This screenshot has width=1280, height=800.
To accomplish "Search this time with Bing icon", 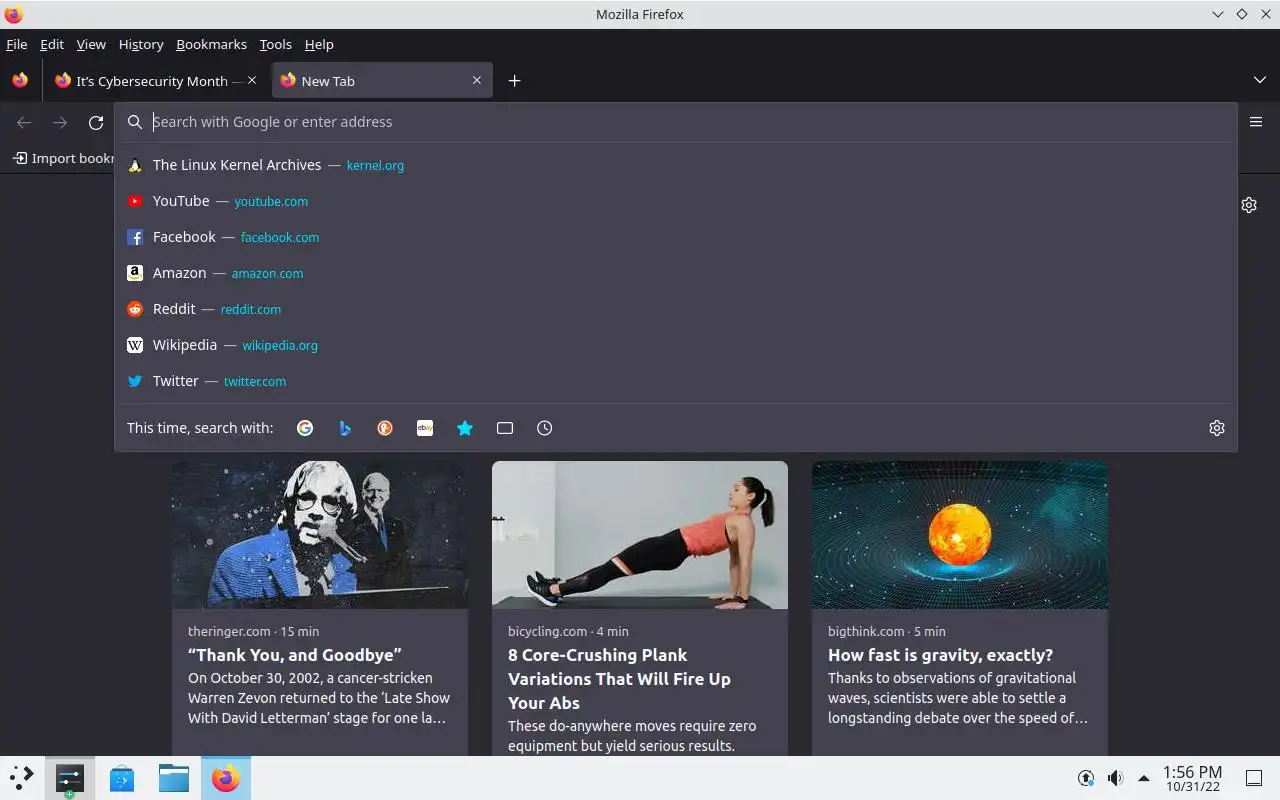I will click(x=345, y=428).
